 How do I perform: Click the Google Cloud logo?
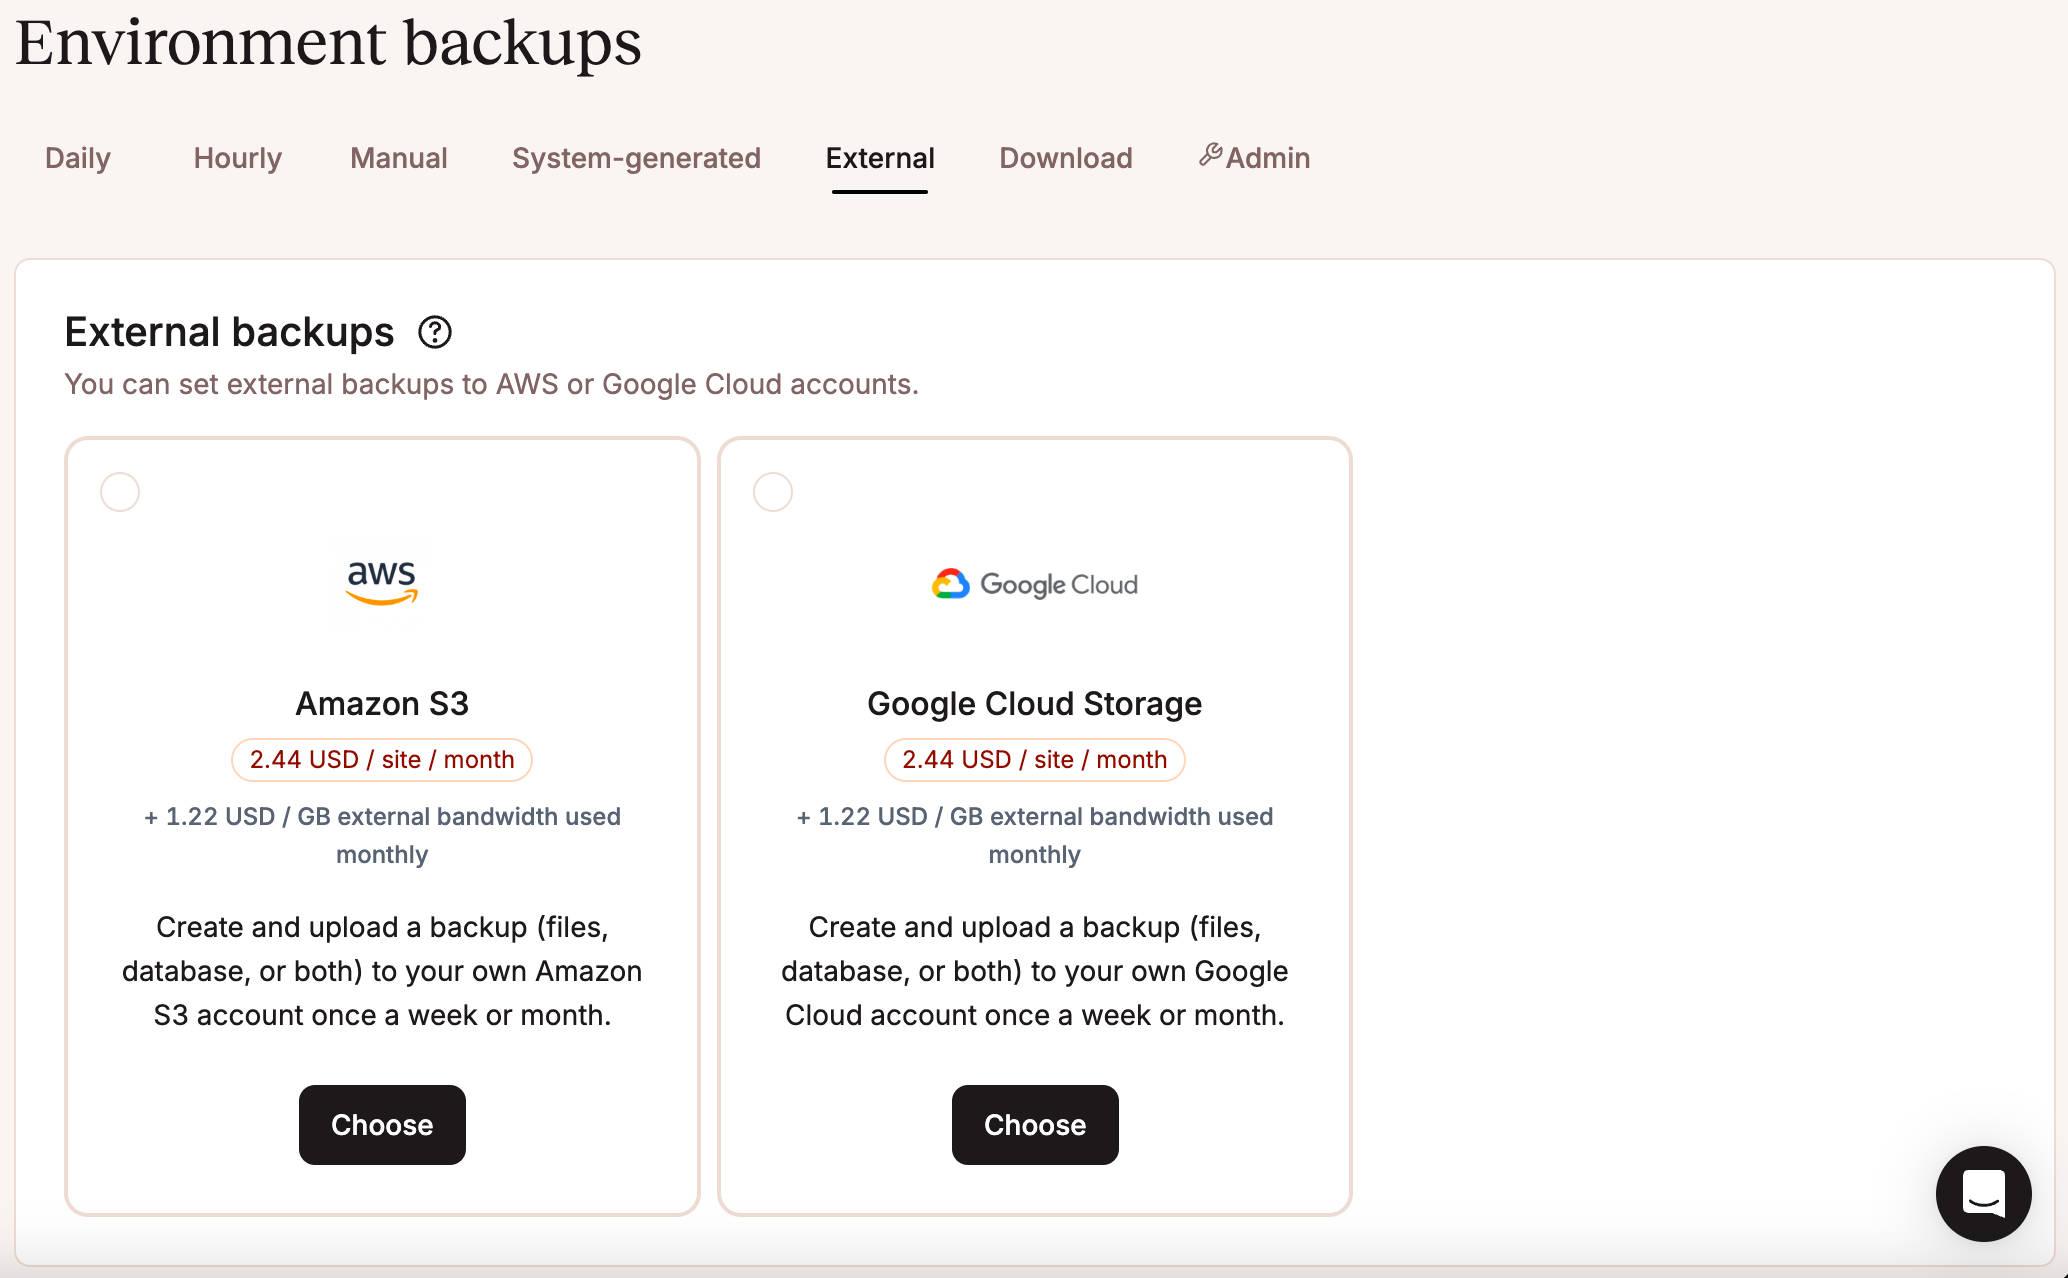[x=1034, y=584]
